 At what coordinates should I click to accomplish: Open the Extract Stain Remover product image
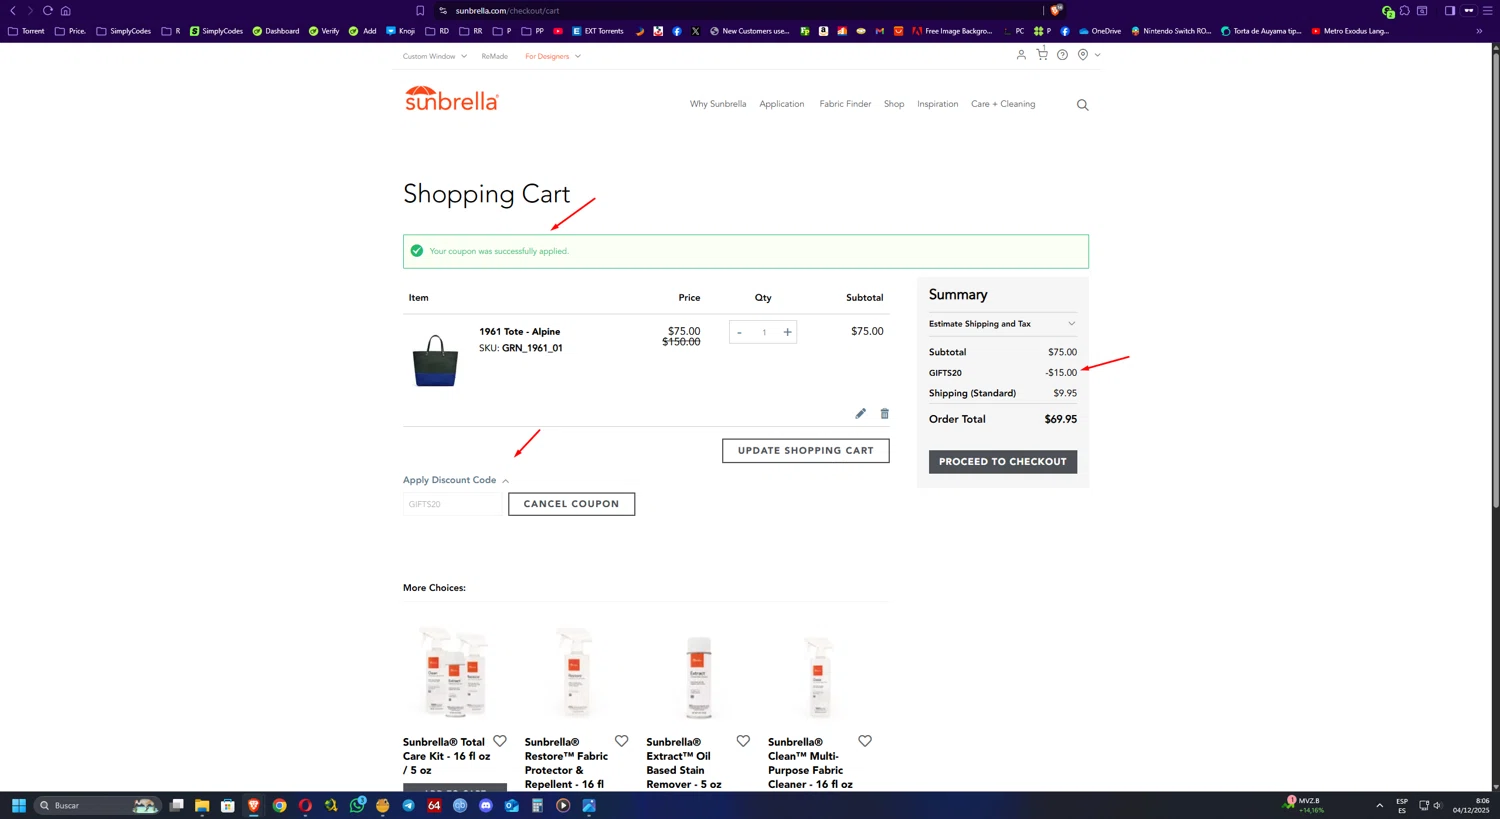tap(698, 677)
